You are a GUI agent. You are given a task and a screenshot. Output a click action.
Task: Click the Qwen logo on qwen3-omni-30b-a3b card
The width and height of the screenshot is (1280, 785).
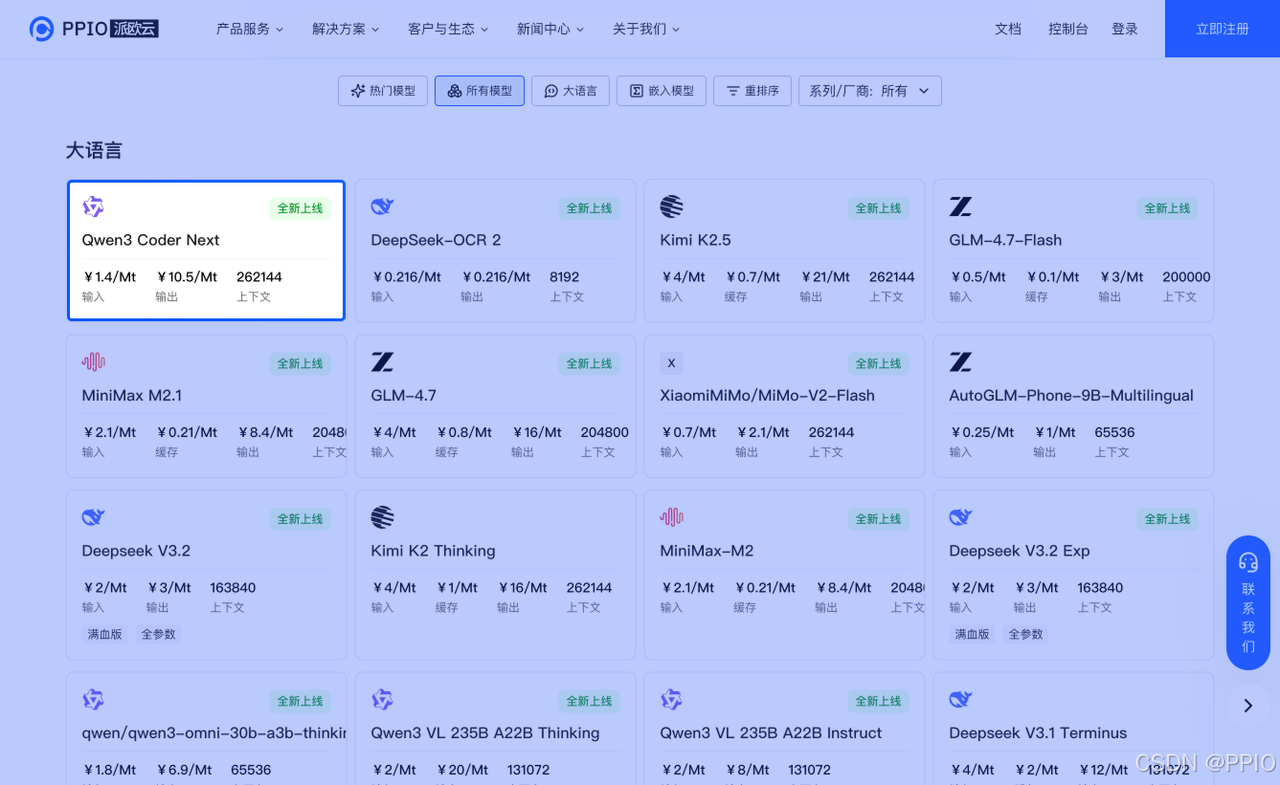[93, 699]
